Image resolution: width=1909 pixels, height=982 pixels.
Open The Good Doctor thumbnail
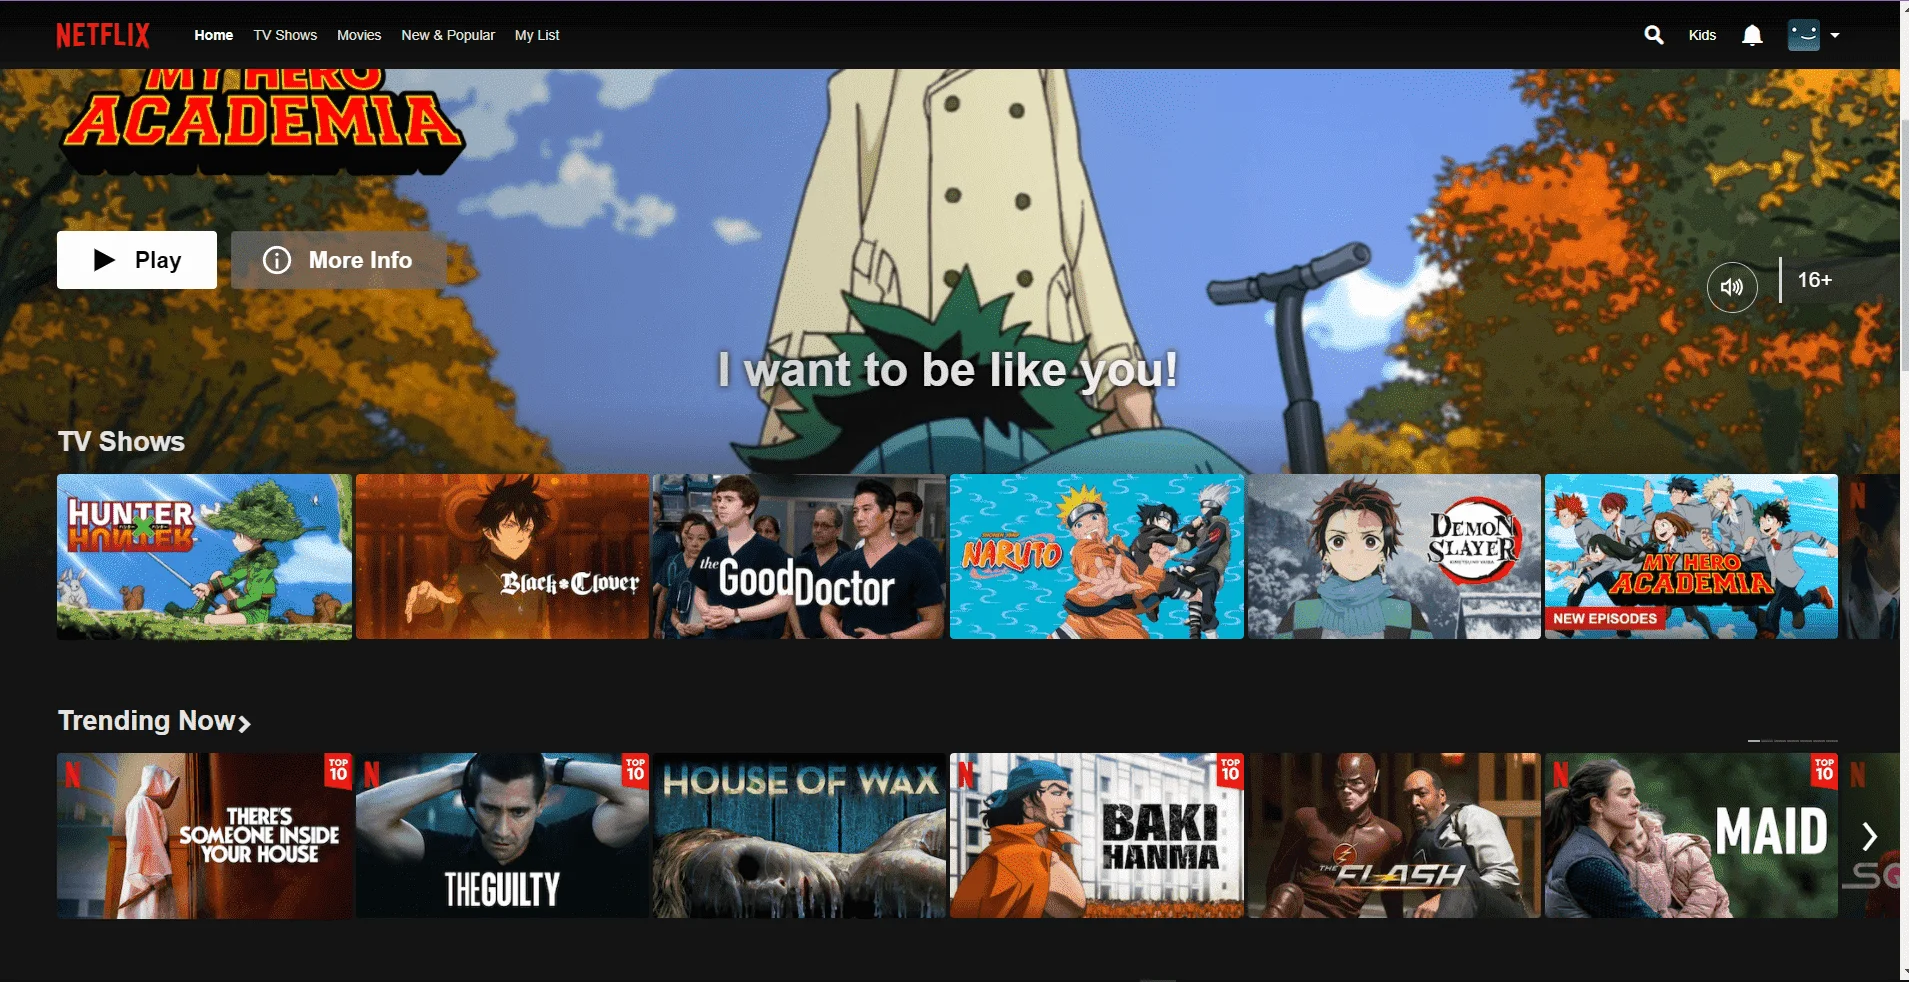point(799,557)
